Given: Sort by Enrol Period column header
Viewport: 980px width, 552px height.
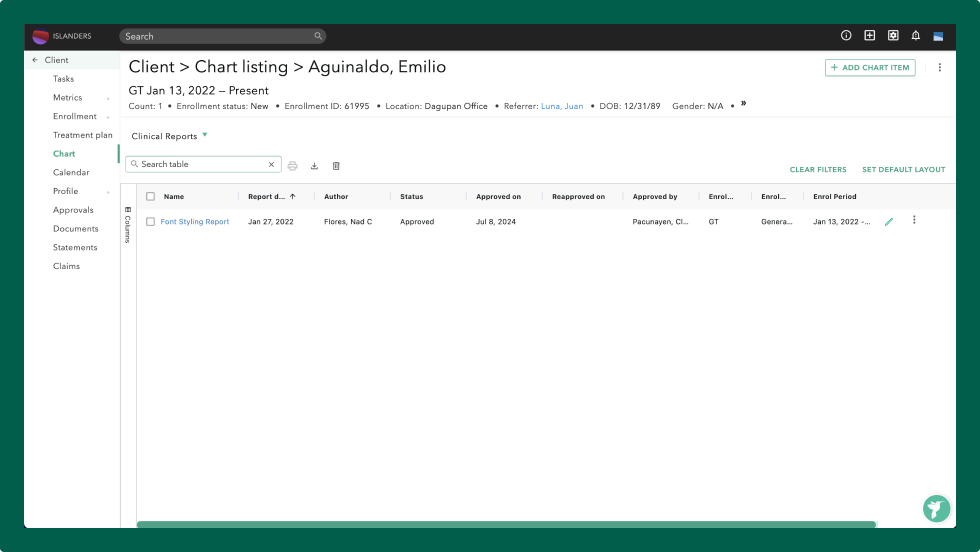Looking at the screenshot, I should click(x=834, y=196).
